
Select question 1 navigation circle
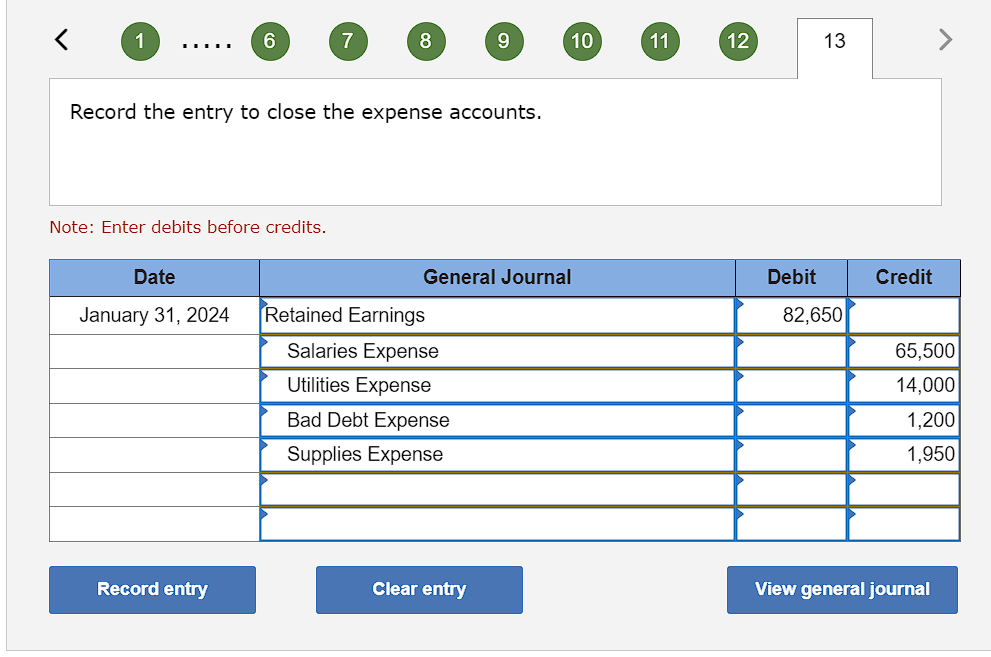[x=140, y=41]
